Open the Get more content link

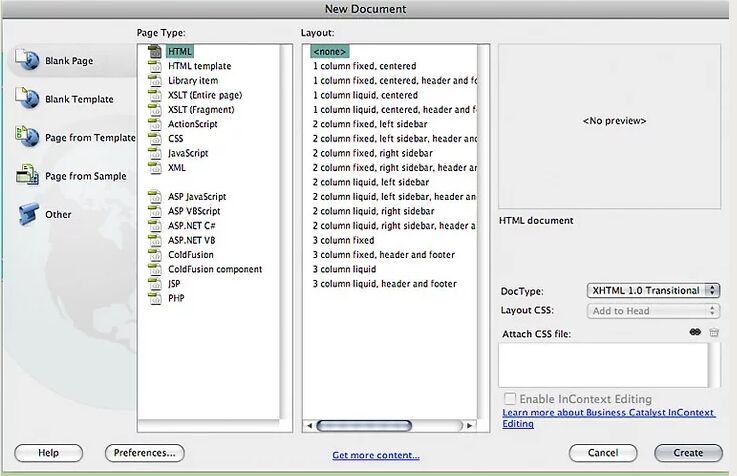376,456
